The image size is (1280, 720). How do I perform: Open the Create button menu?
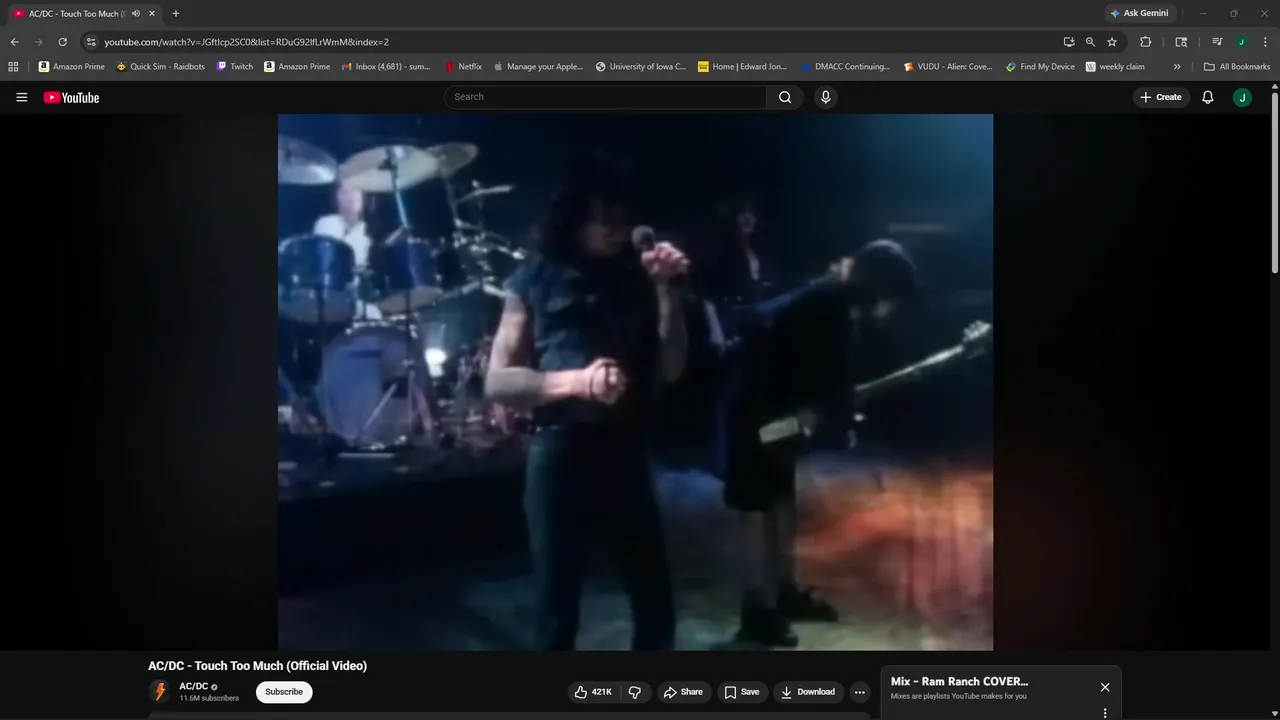coord(1161,97)
